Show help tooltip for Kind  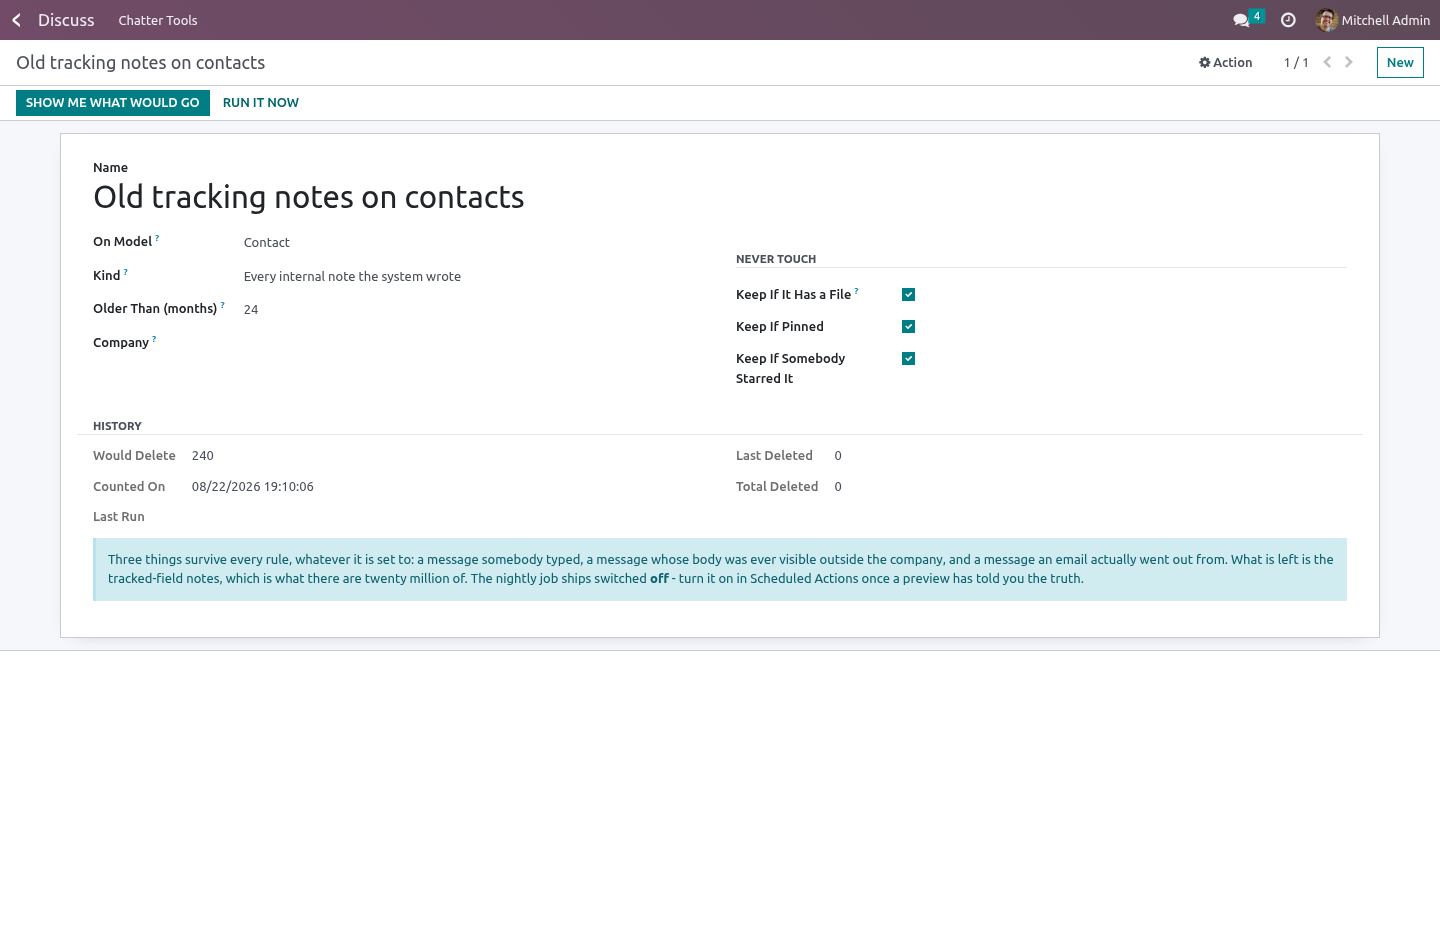125,272
